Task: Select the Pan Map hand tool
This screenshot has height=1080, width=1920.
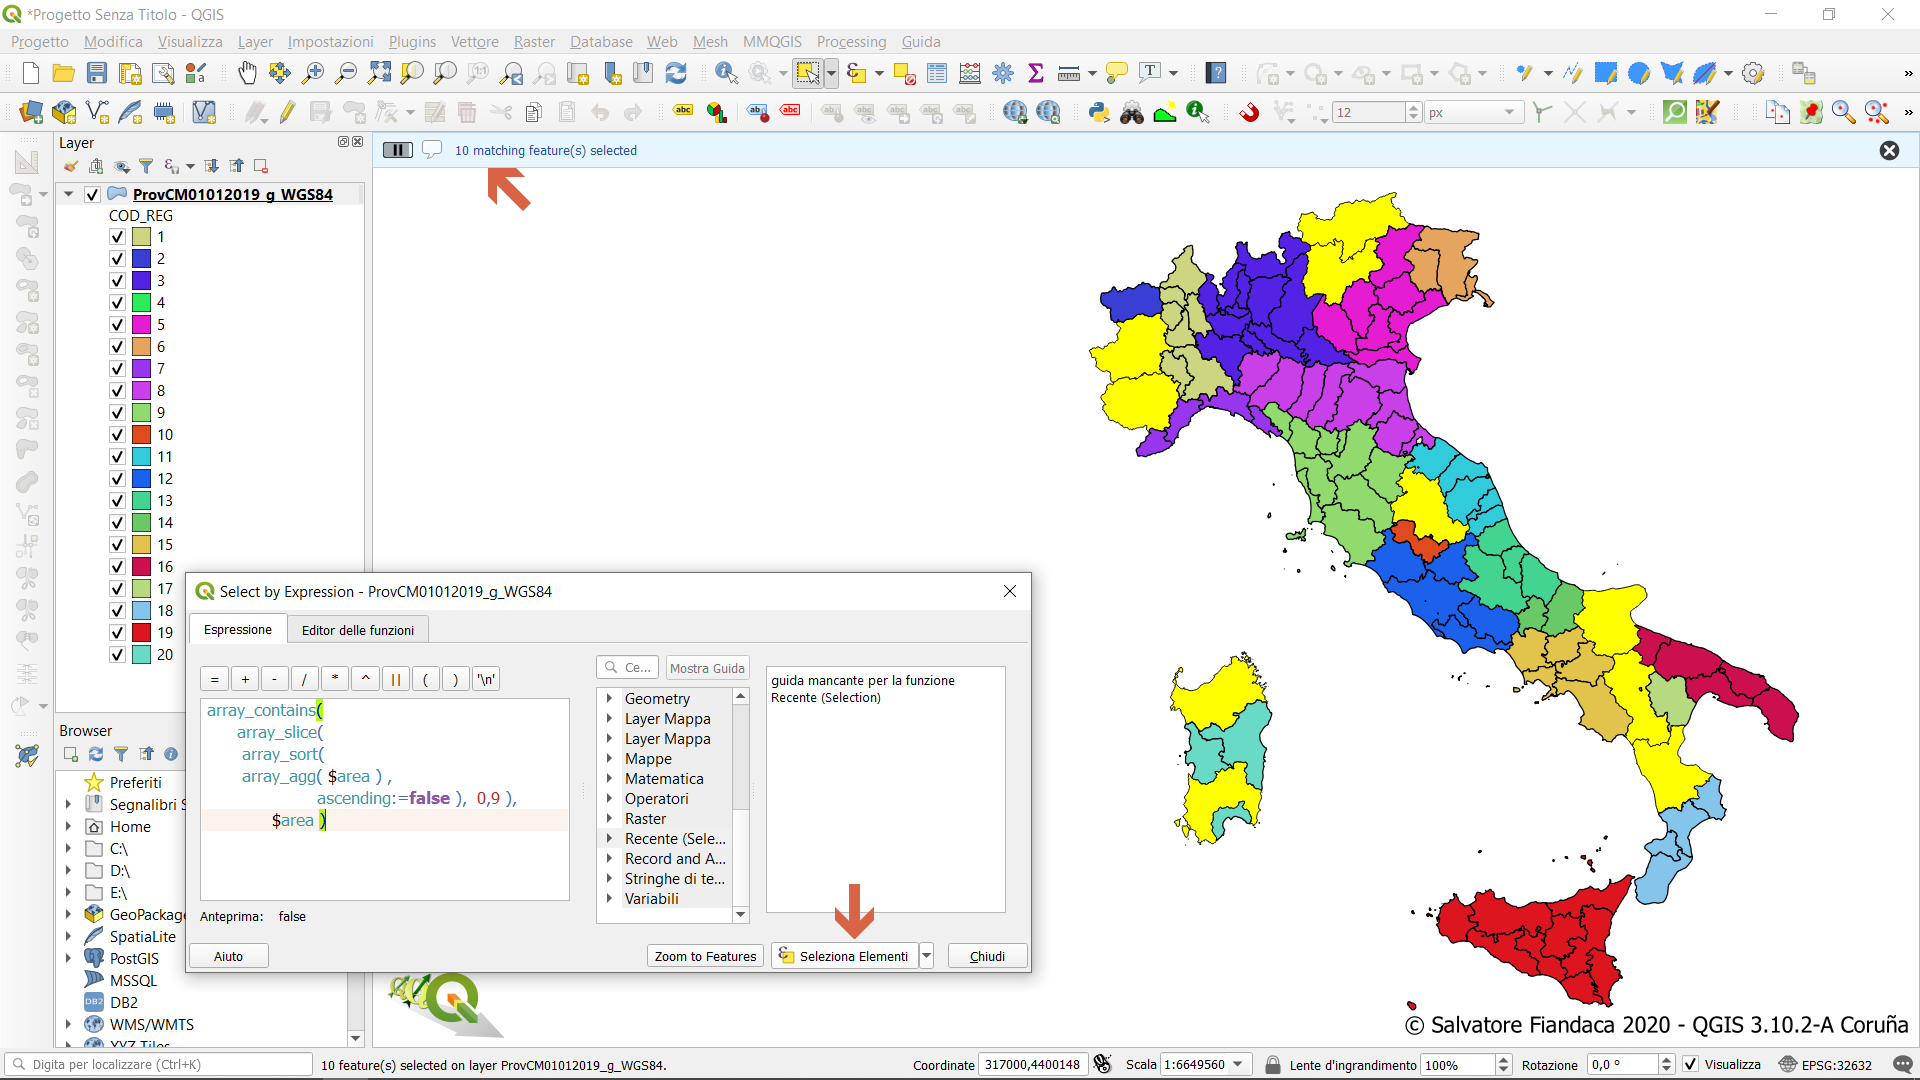Action: (x=247, y=73)
